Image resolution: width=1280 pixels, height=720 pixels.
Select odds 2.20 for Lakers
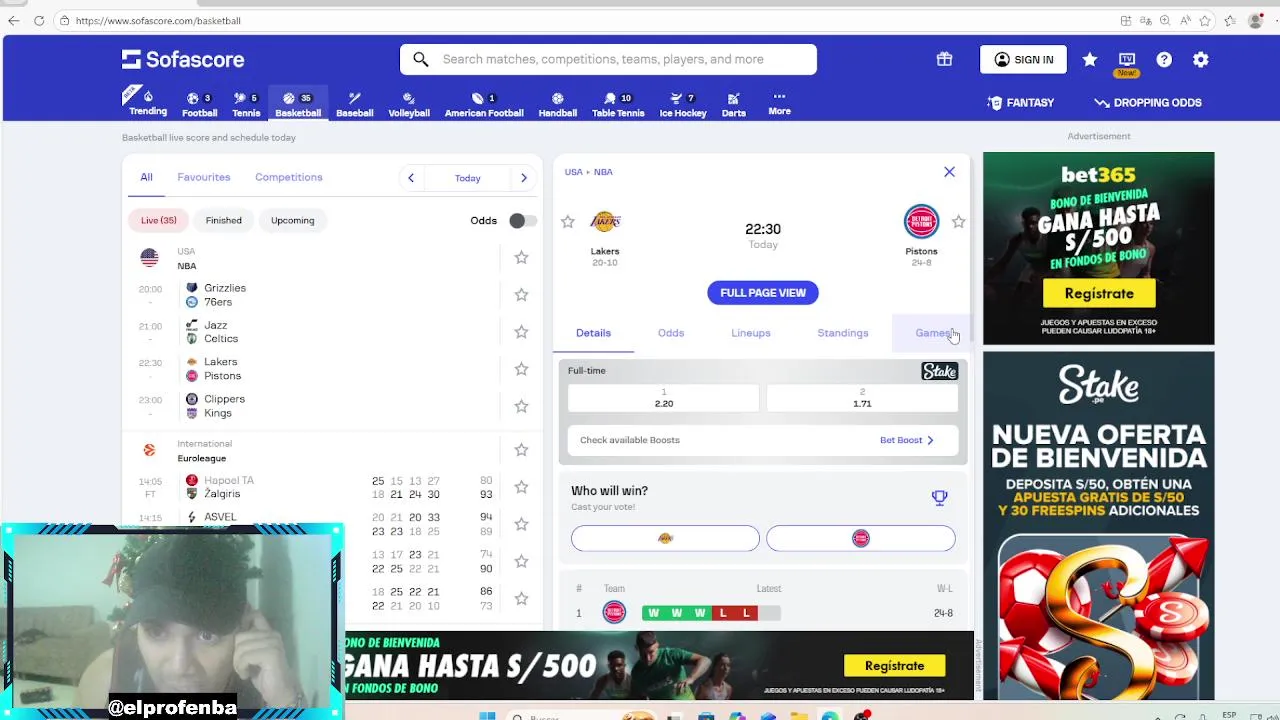[x=664, y=398]
